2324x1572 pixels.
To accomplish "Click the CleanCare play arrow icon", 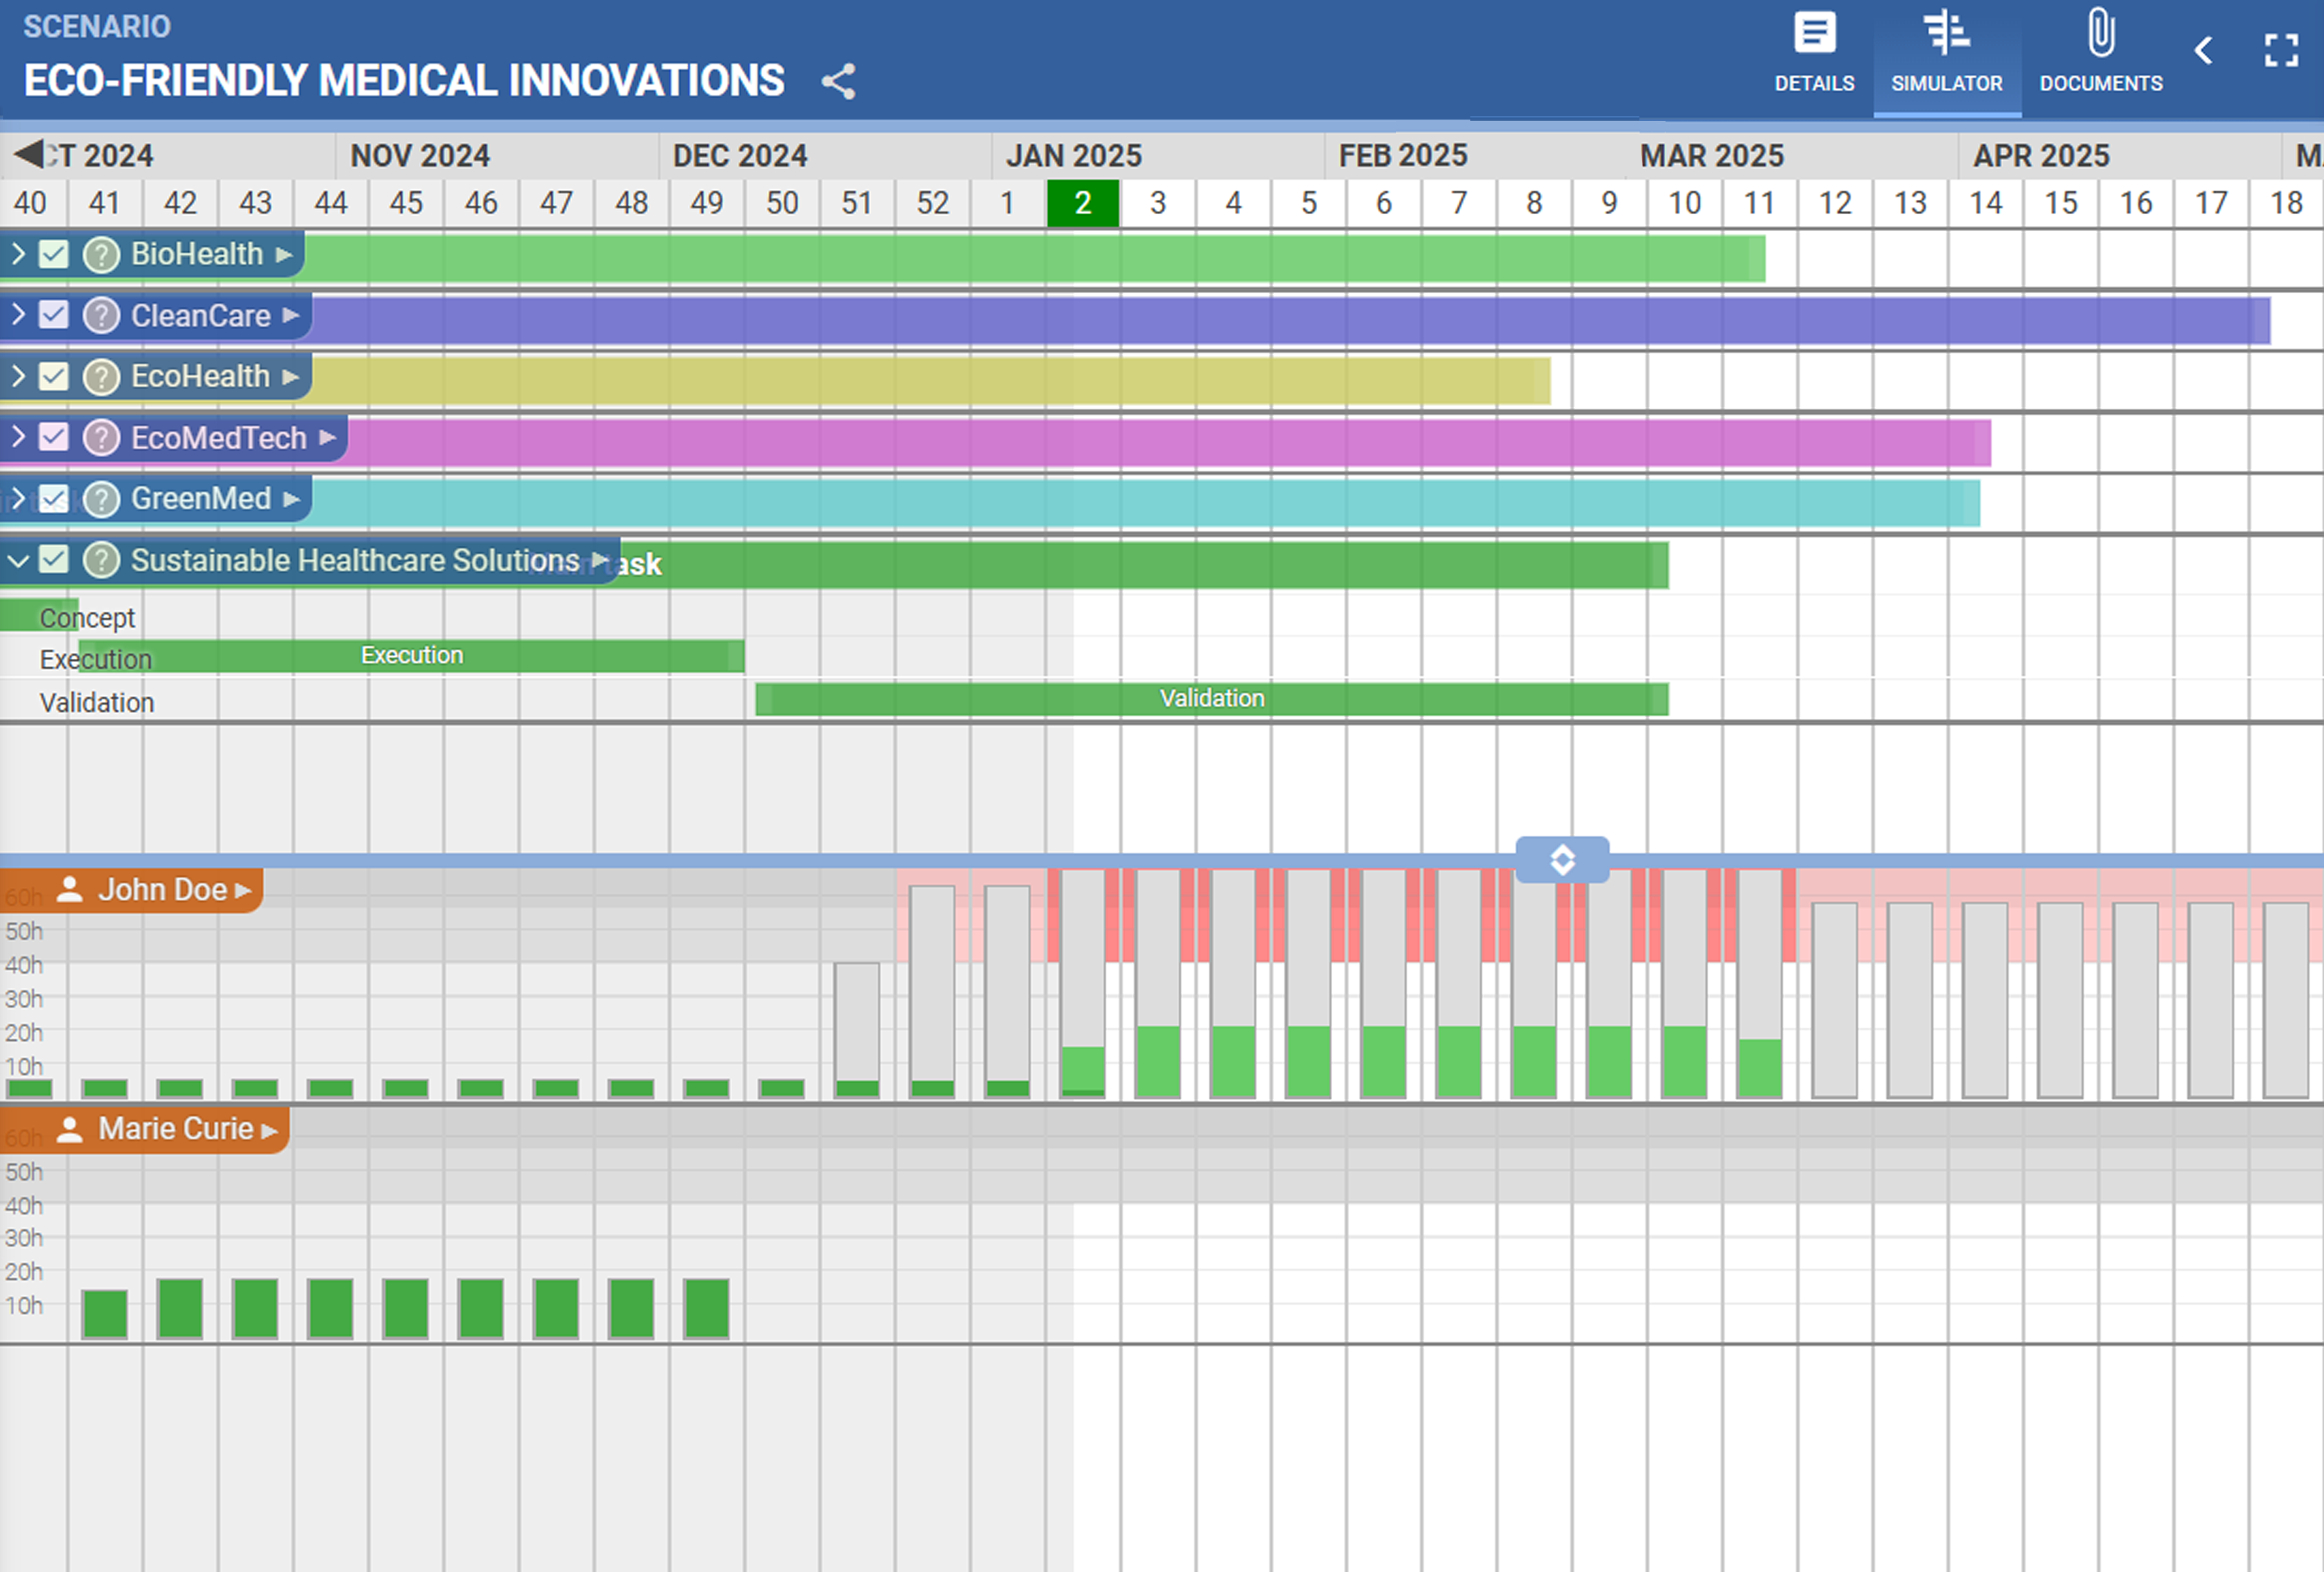I will [291, 316].
